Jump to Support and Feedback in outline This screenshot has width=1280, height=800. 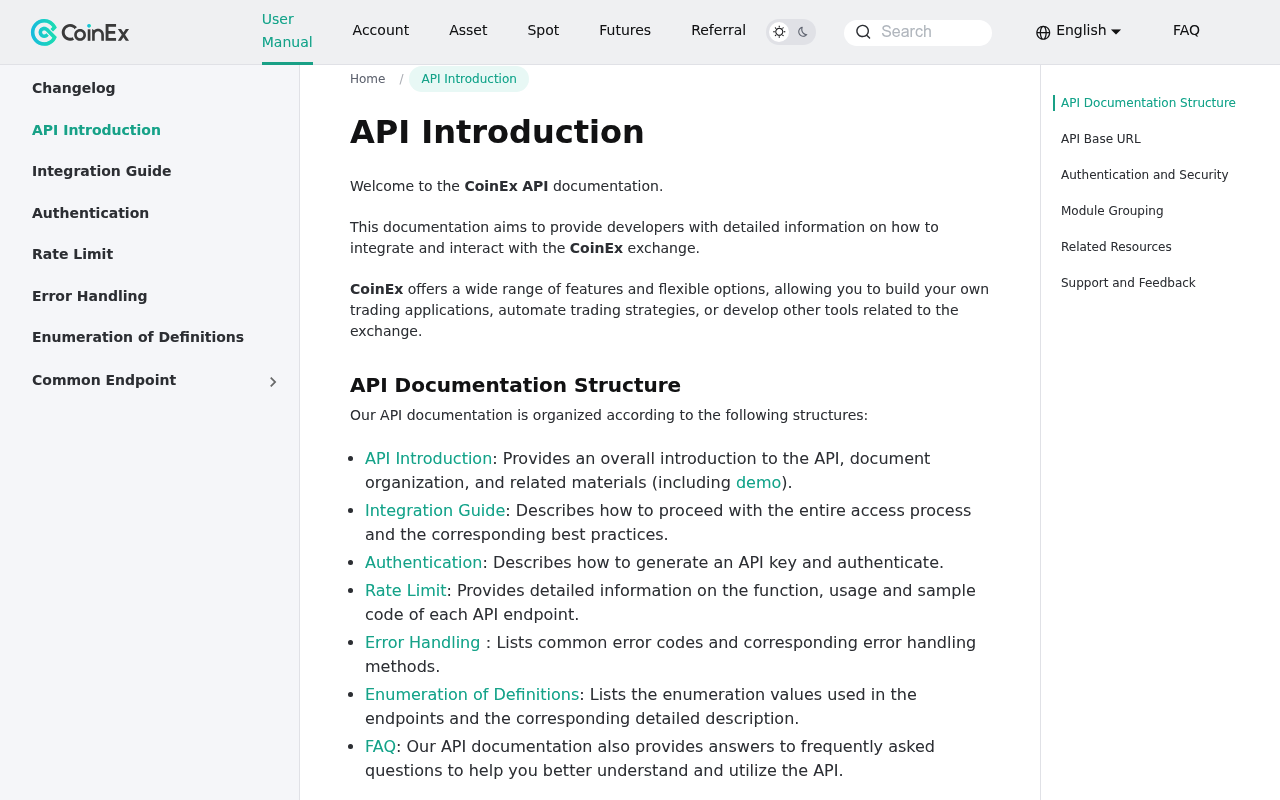(1128, 283)
